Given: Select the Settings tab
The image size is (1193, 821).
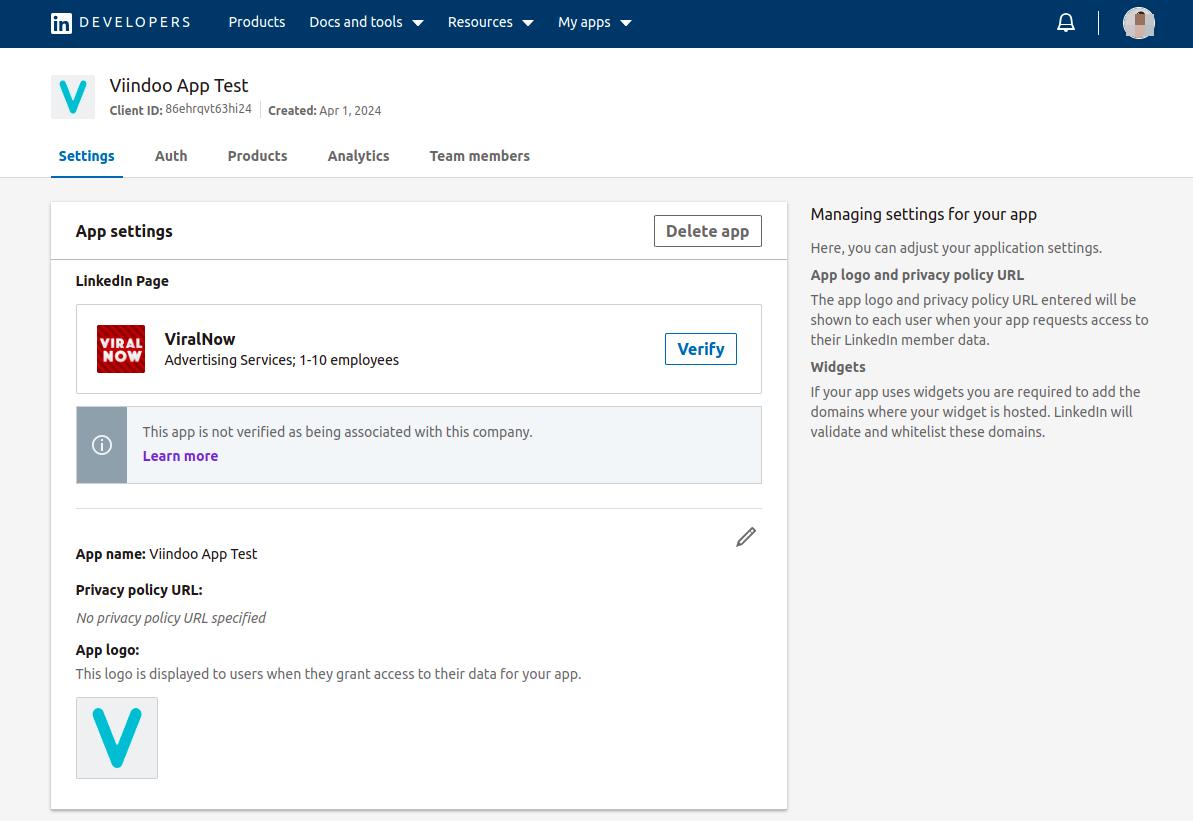Looking at the screenshot, I should (x=87, y=156).
